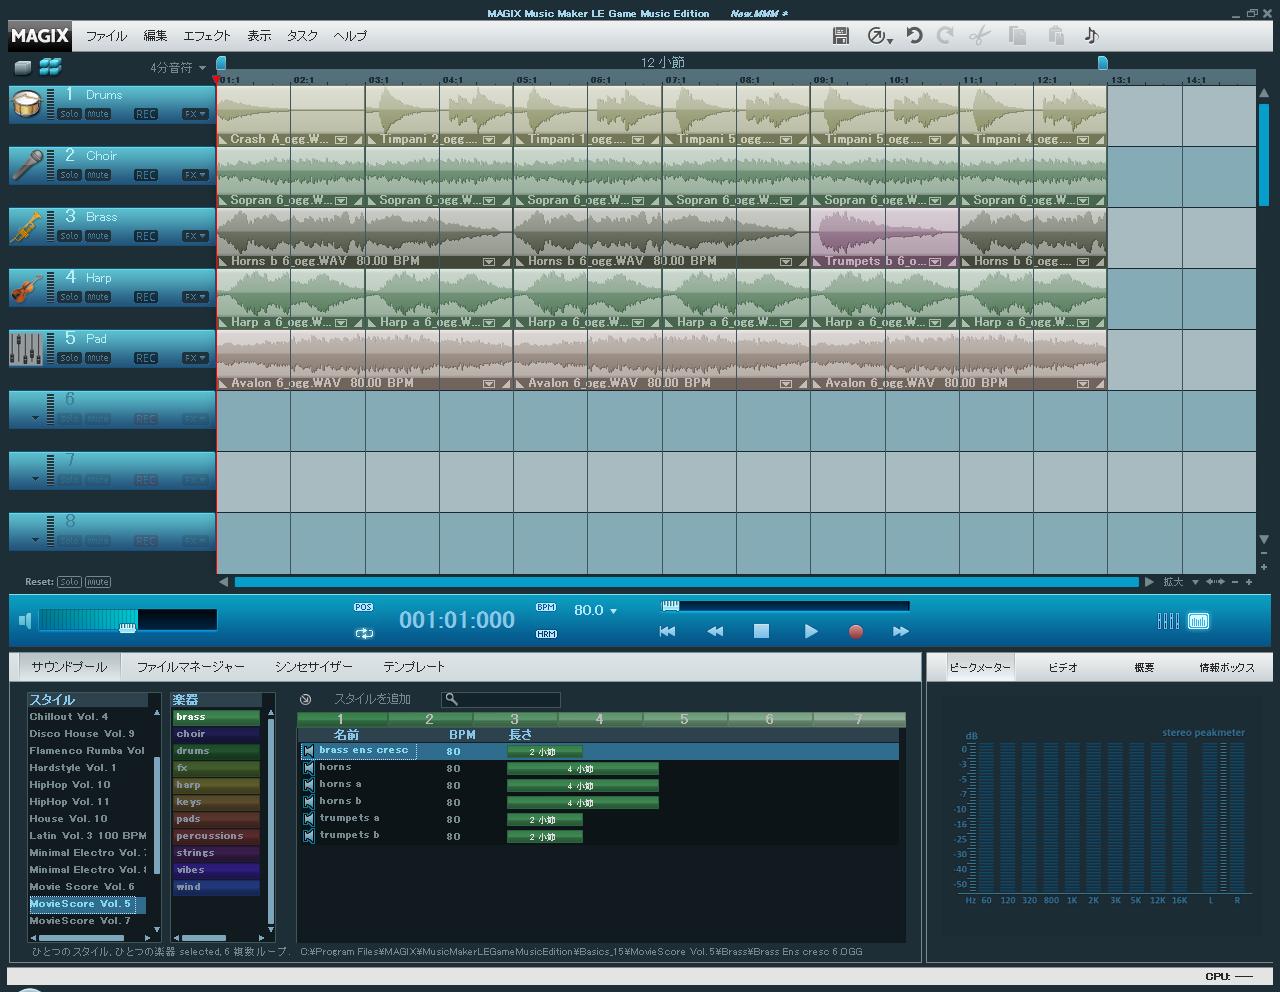
Task: Solo the Drums track
Action: 69,114
